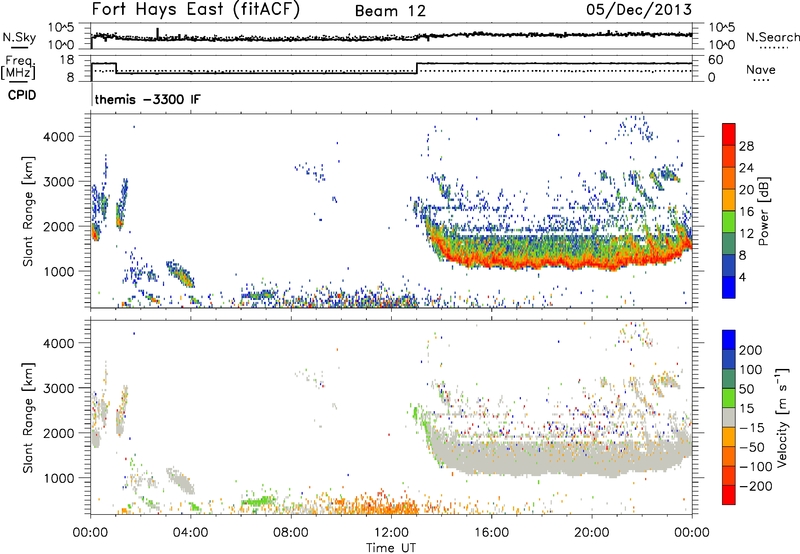Click the -15 tick on velocity colorbar
This screenshot has height=554, width=800.
point(752,427)
